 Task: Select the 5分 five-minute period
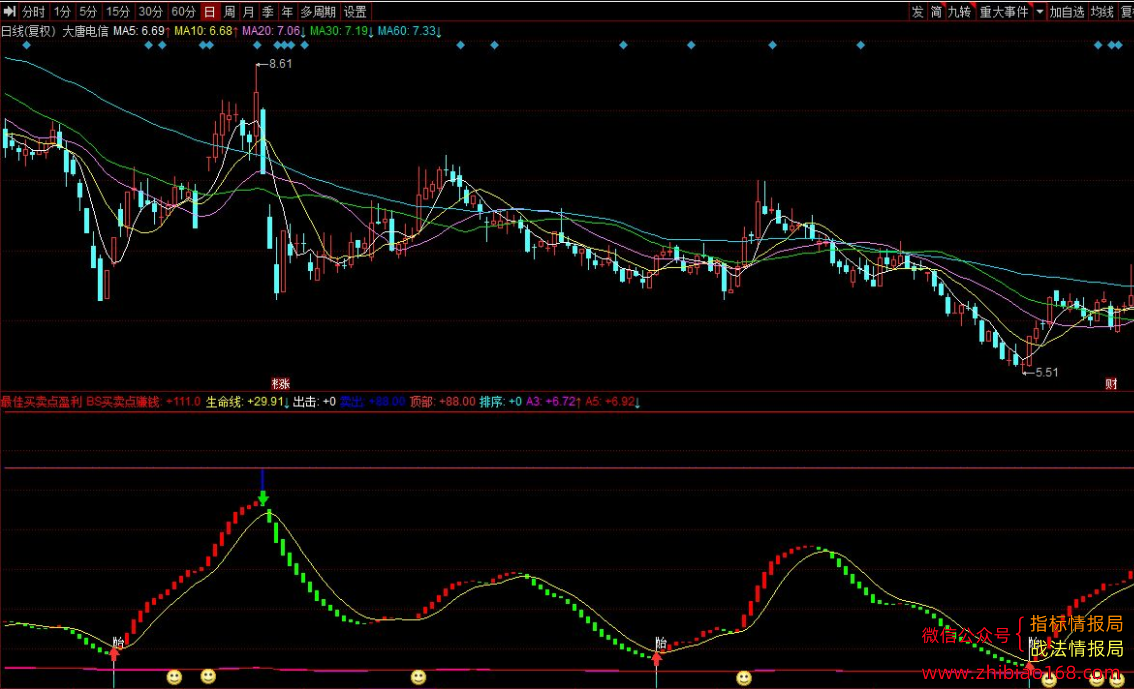88,12
